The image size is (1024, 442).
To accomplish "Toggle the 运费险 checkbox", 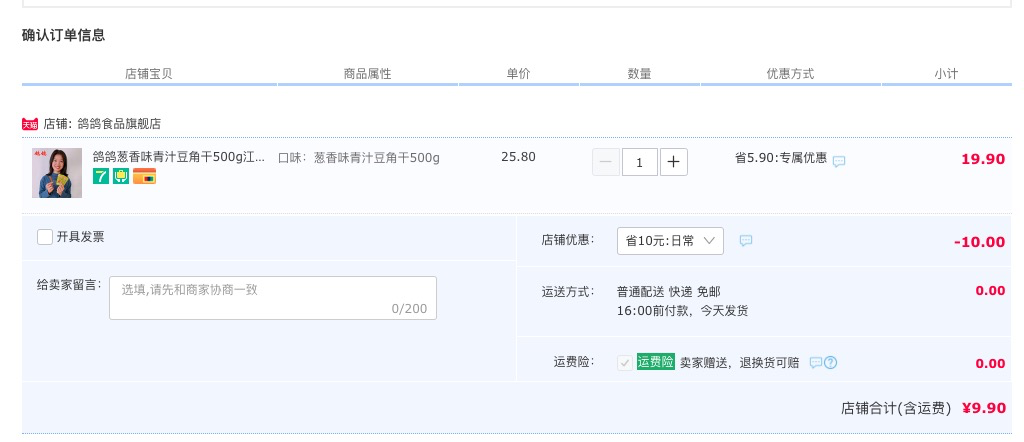I will (x=625, y=363).
